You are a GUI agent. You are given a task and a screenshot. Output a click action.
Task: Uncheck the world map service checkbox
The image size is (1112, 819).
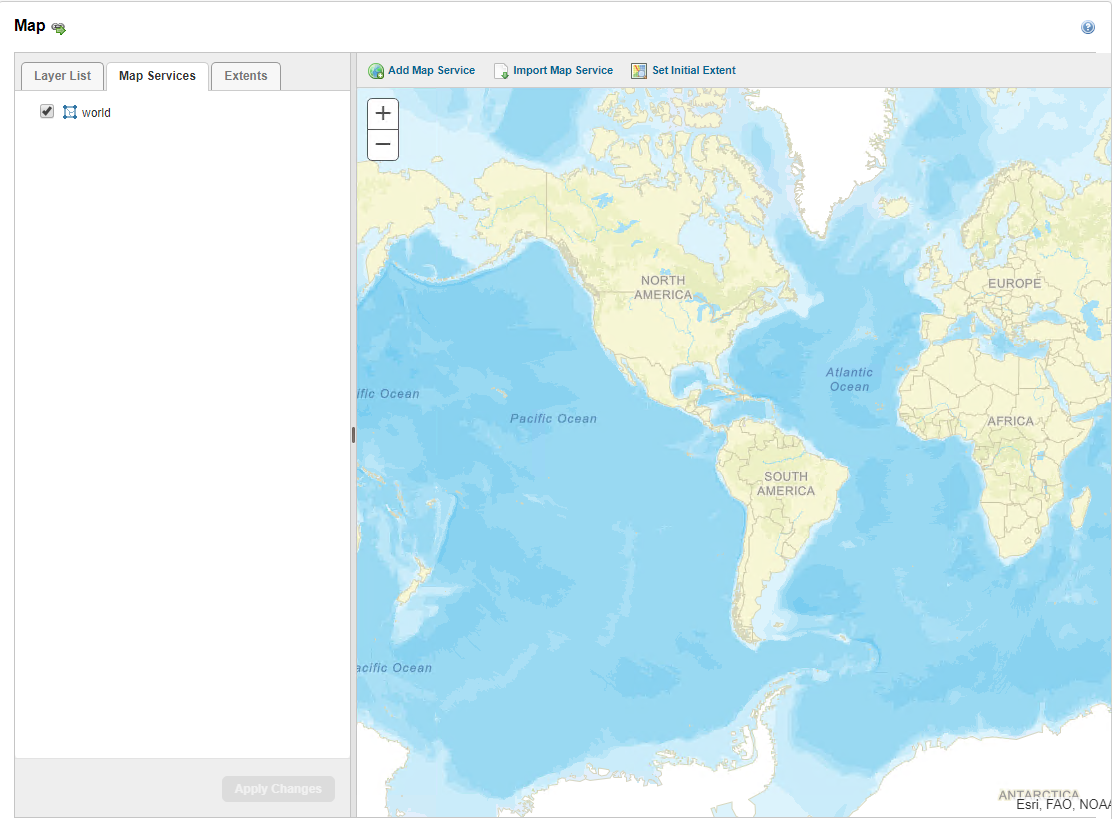coord(47,111)
